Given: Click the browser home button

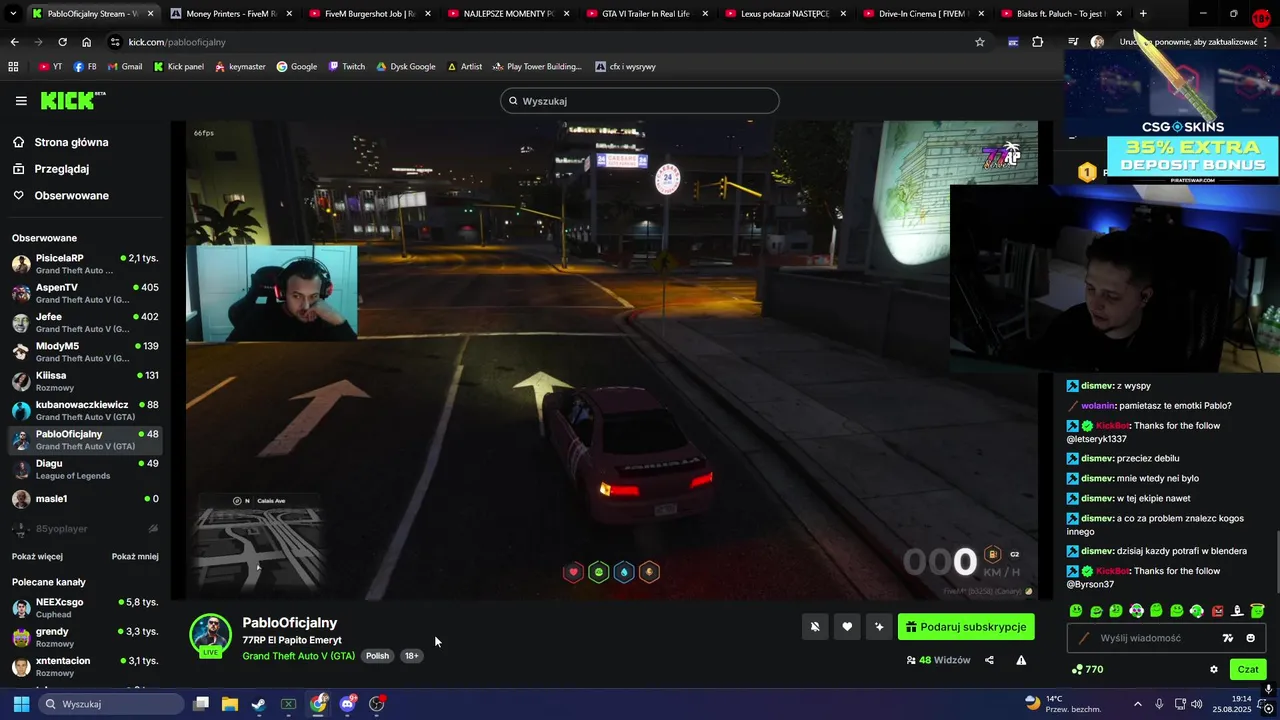Looking at the screenshot, I should click(x=86, y=42).
